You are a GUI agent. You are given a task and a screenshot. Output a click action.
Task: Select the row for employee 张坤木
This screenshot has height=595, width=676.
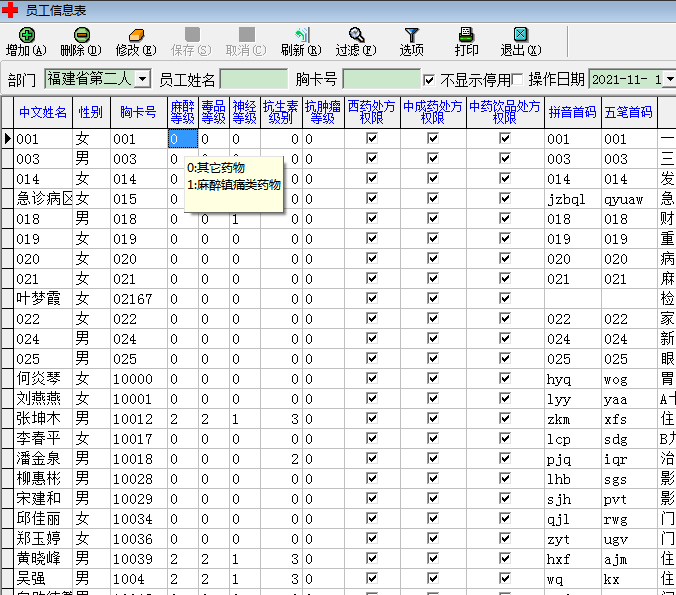click(41, 419)
